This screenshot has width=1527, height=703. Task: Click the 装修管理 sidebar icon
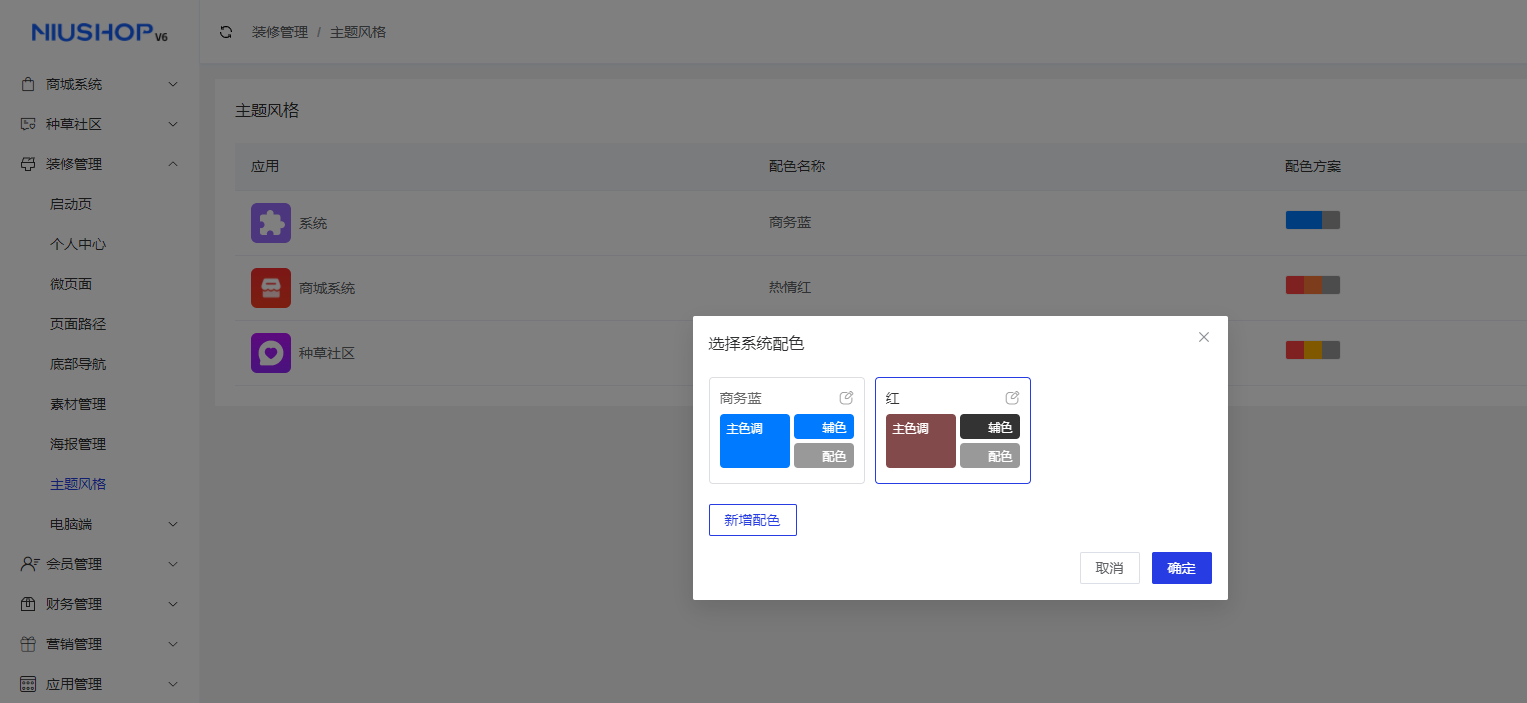tap(28, 164)
